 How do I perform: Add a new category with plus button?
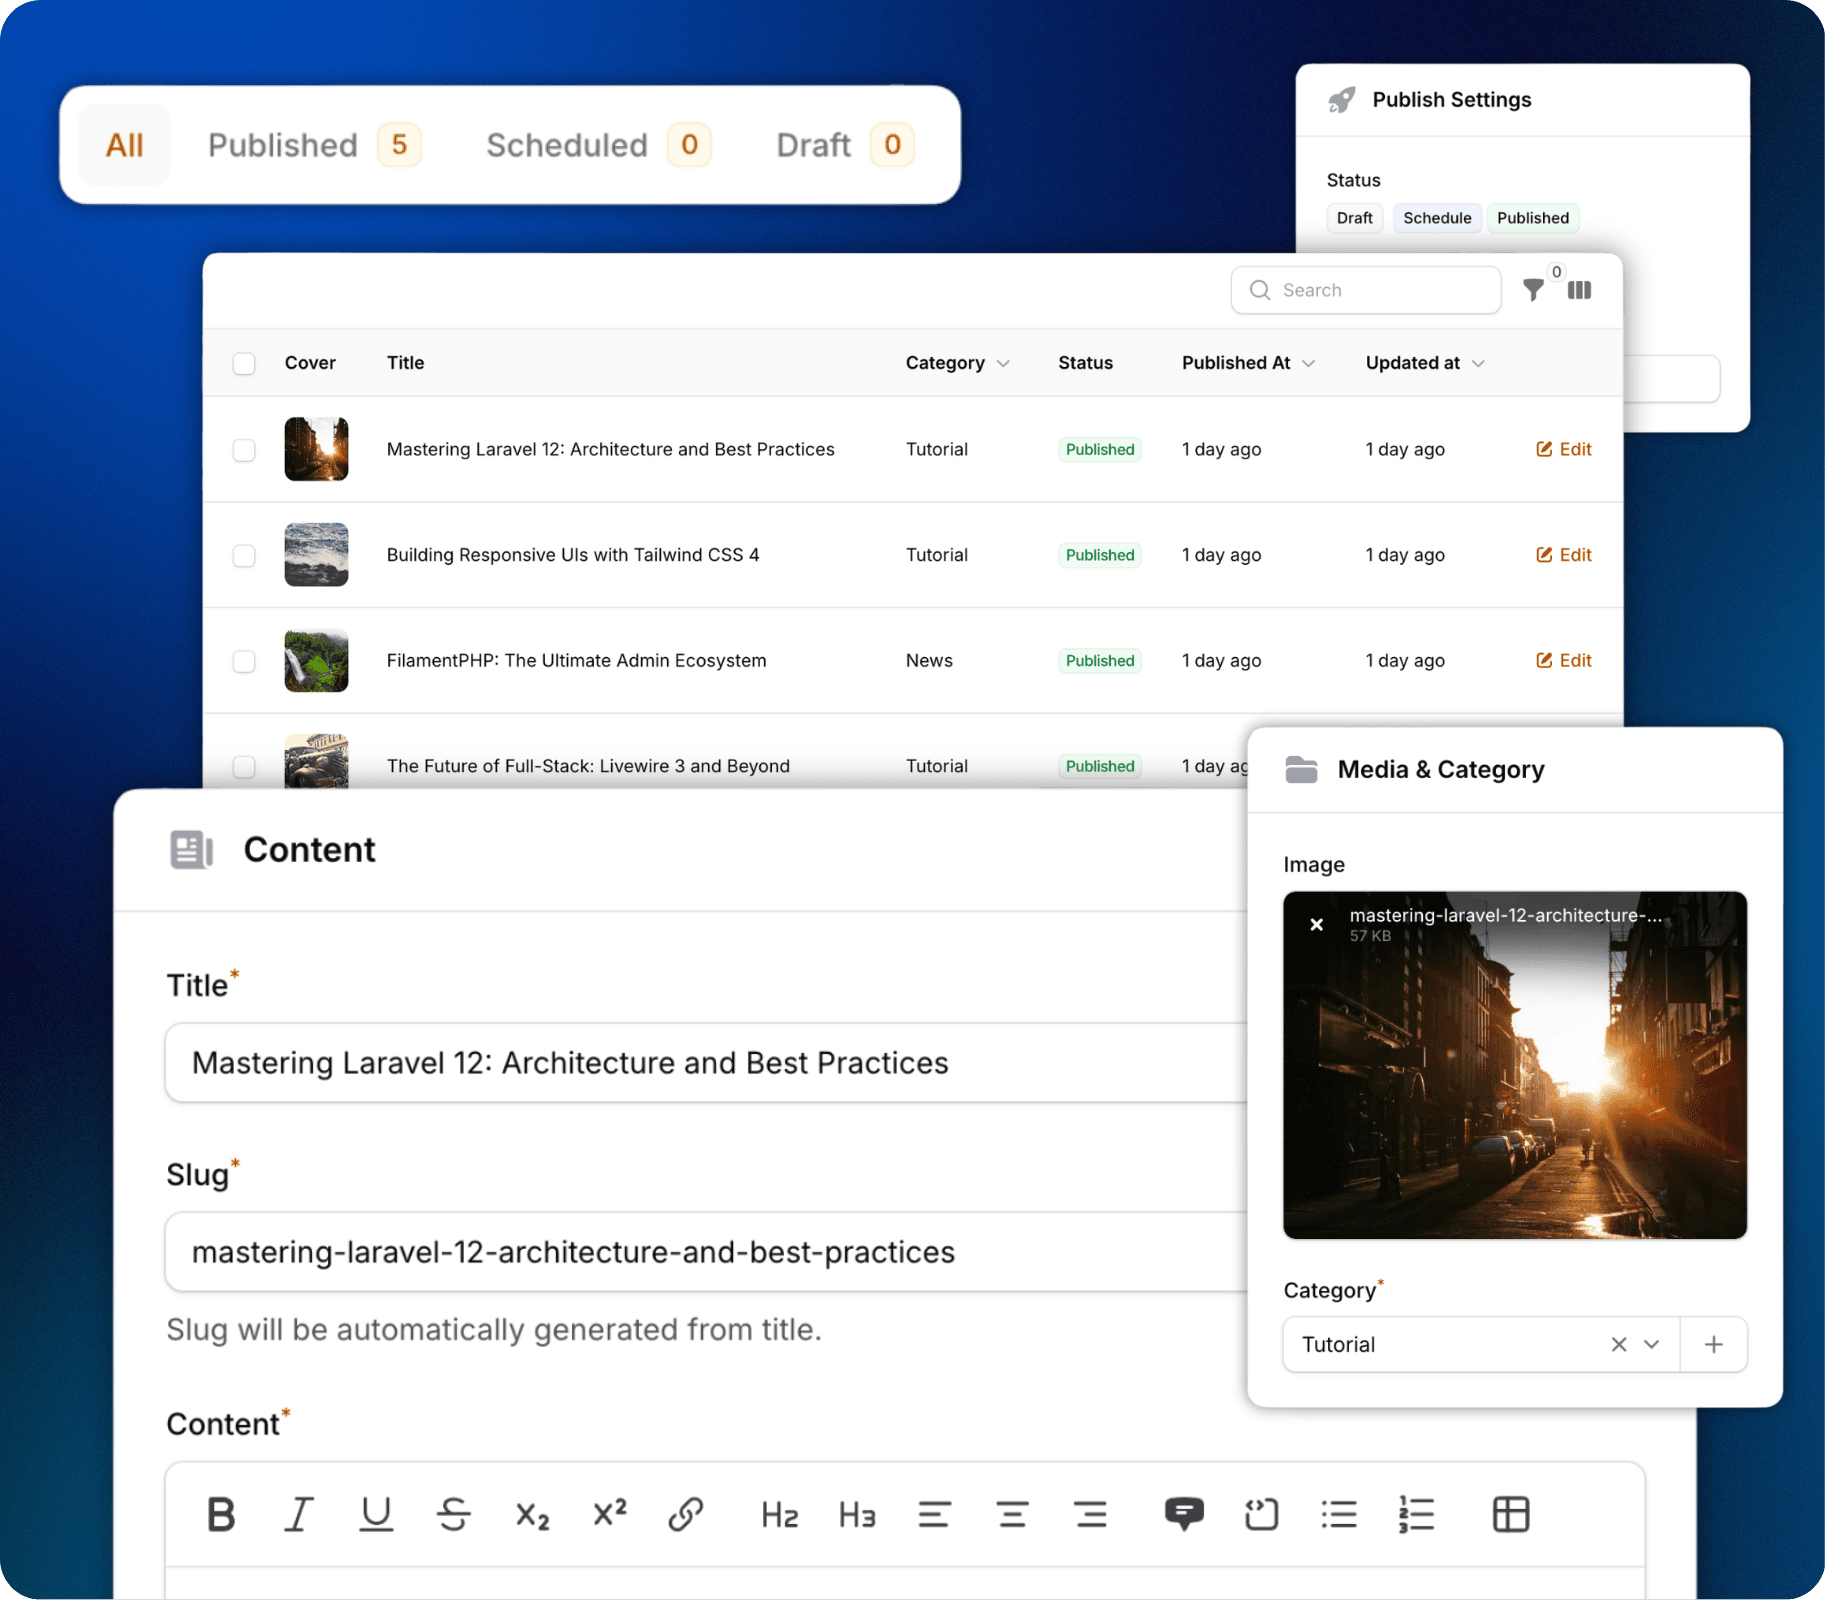click(1713, 1344)
